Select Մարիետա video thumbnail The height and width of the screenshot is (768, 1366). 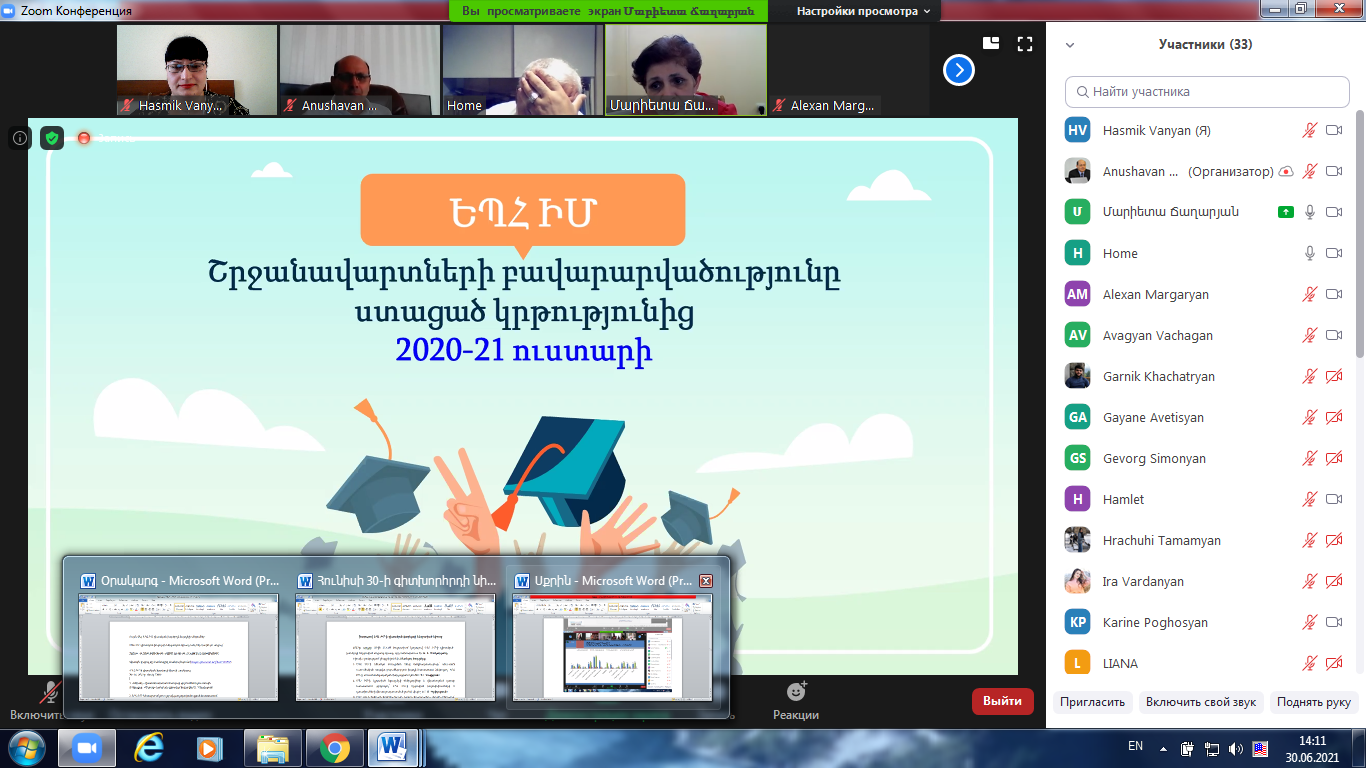(x=686, y=70)
